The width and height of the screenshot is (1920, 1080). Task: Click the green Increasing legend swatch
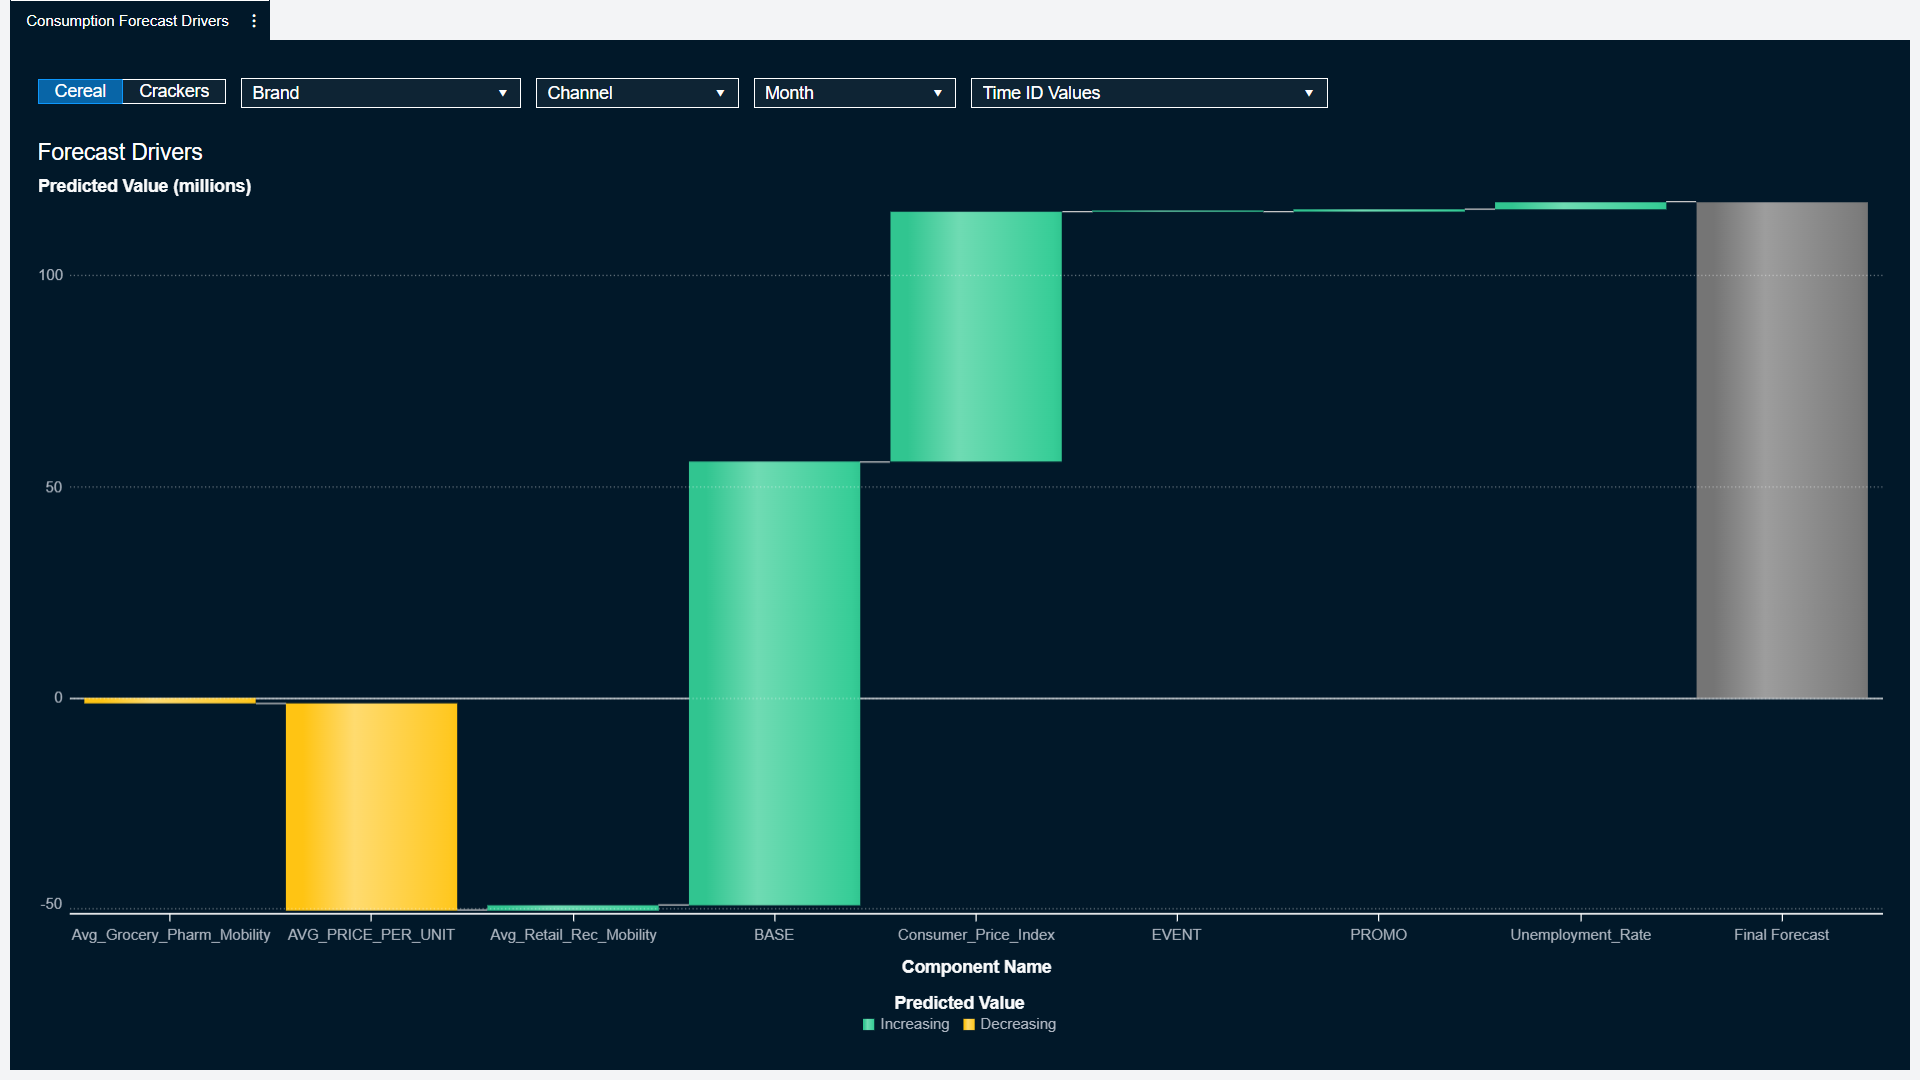(x=868, y=1024)
